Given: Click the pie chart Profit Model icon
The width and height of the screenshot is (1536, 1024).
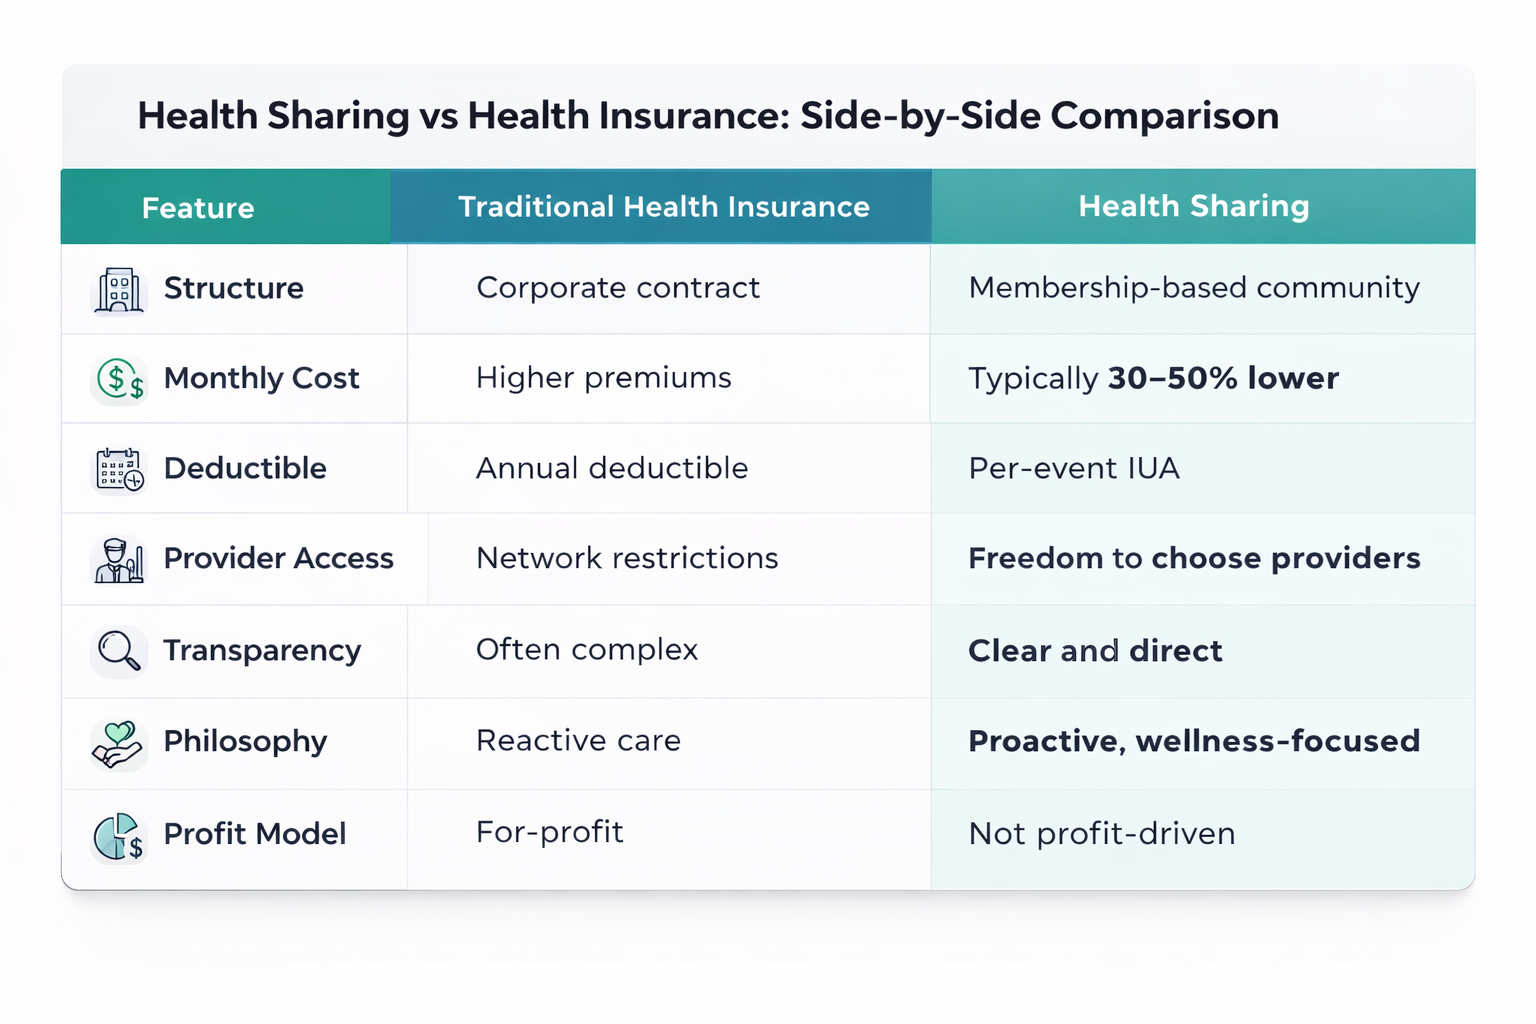Looking at the screenshot, I should (119, 836).
